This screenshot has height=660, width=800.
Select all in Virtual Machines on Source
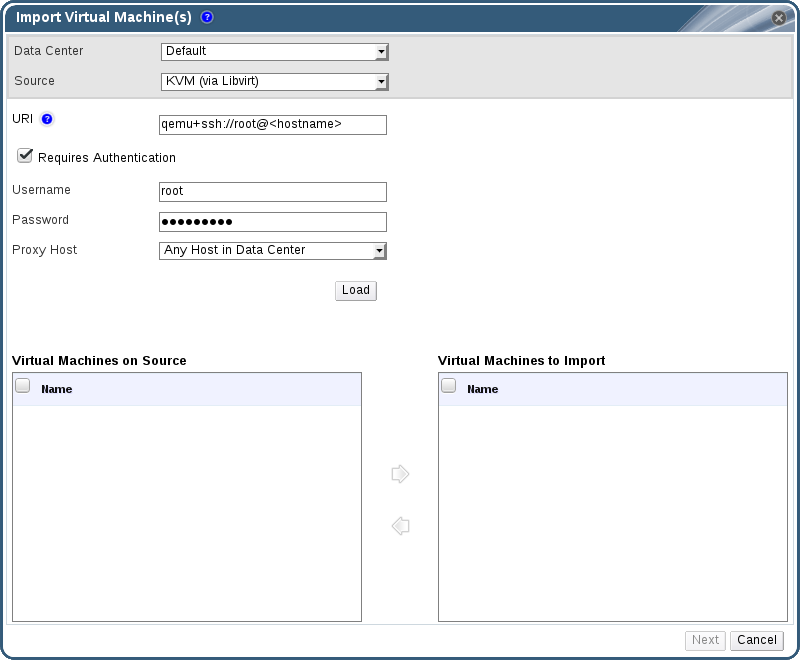coord(23,386)
